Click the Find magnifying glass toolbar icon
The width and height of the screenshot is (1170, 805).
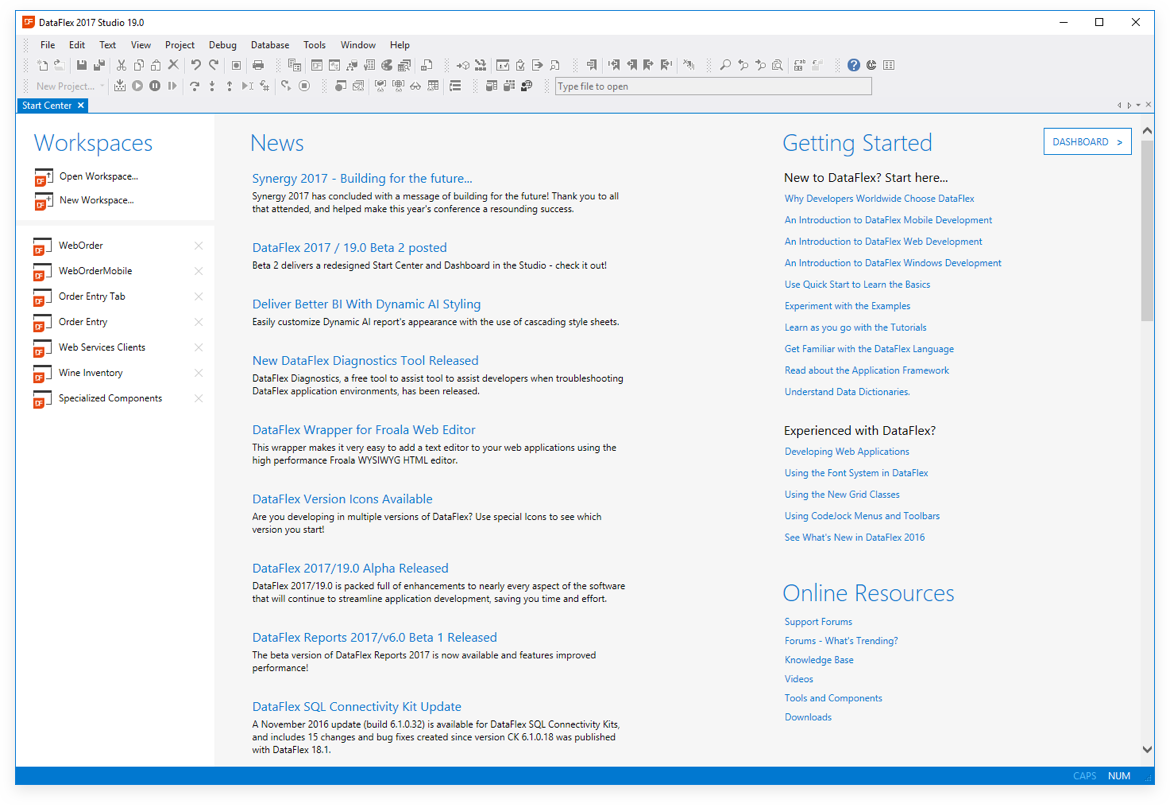pos(725,65)
